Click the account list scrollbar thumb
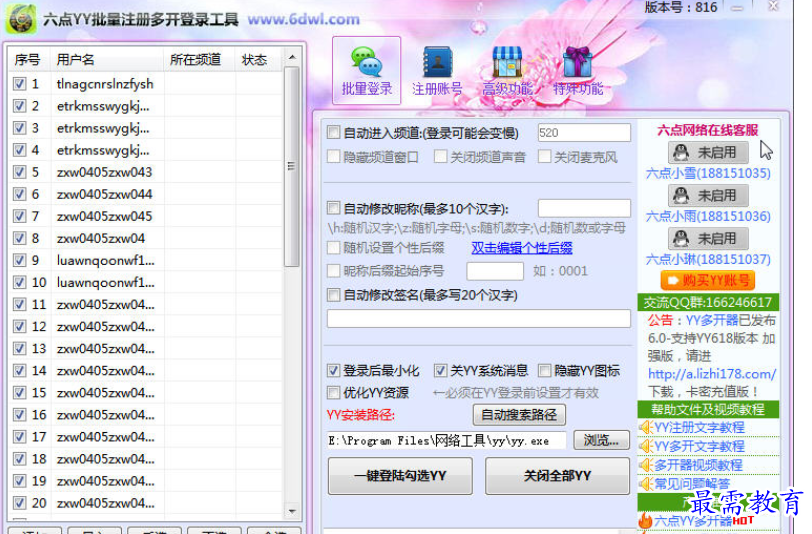Image resolution: width=812 pixels, height=534 pixels. click(x=292, y=167)
